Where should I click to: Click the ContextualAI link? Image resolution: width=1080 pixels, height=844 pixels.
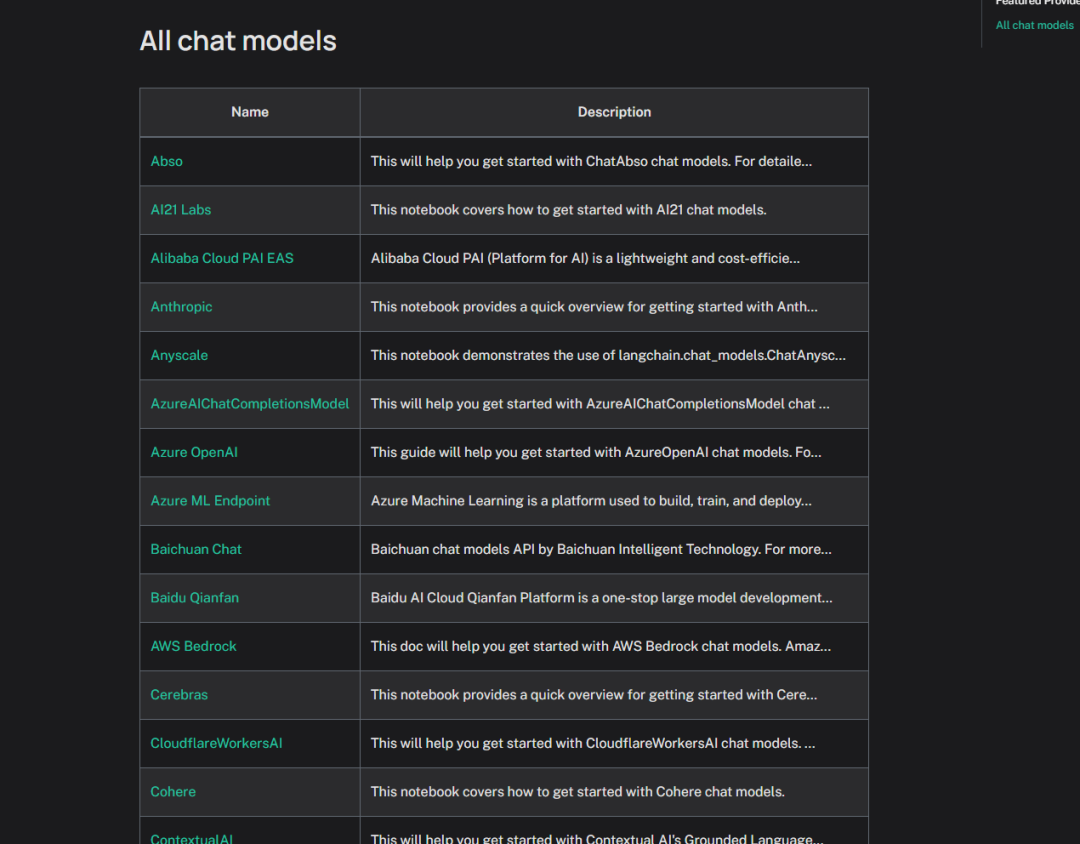point(192,838)
